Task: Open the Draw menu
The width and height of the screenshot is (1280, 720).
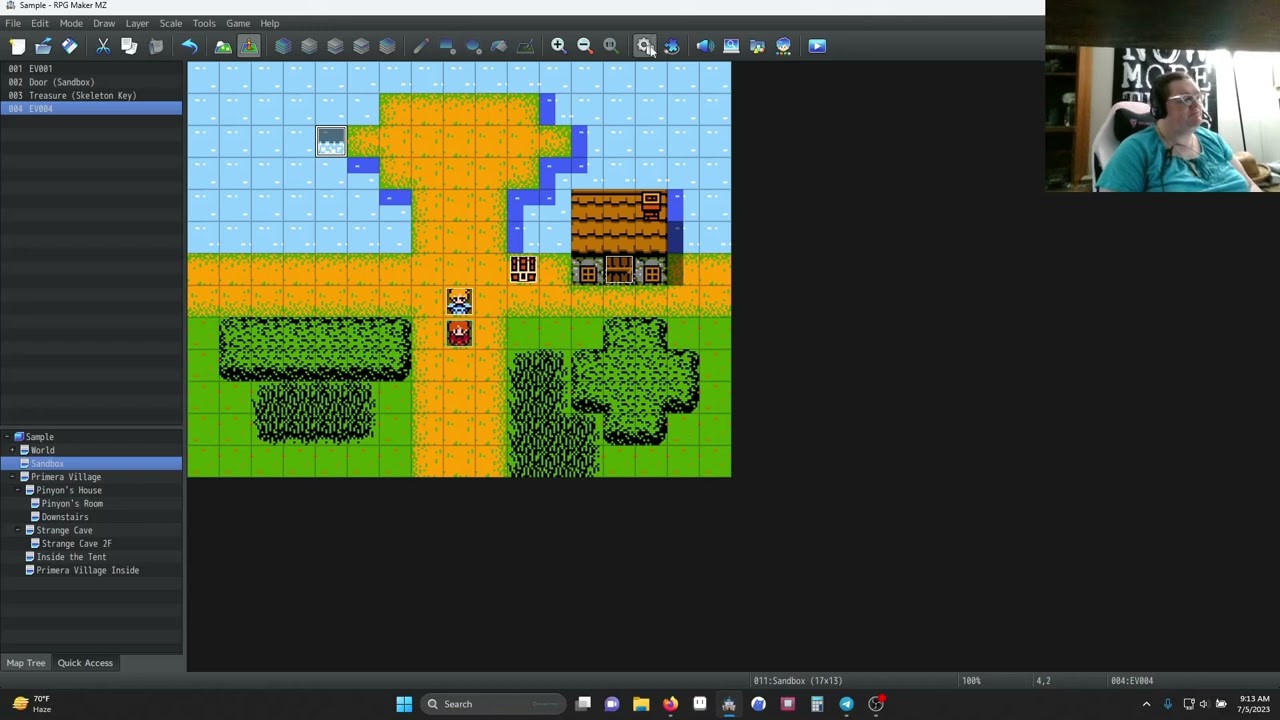Action: pos(104,23)
